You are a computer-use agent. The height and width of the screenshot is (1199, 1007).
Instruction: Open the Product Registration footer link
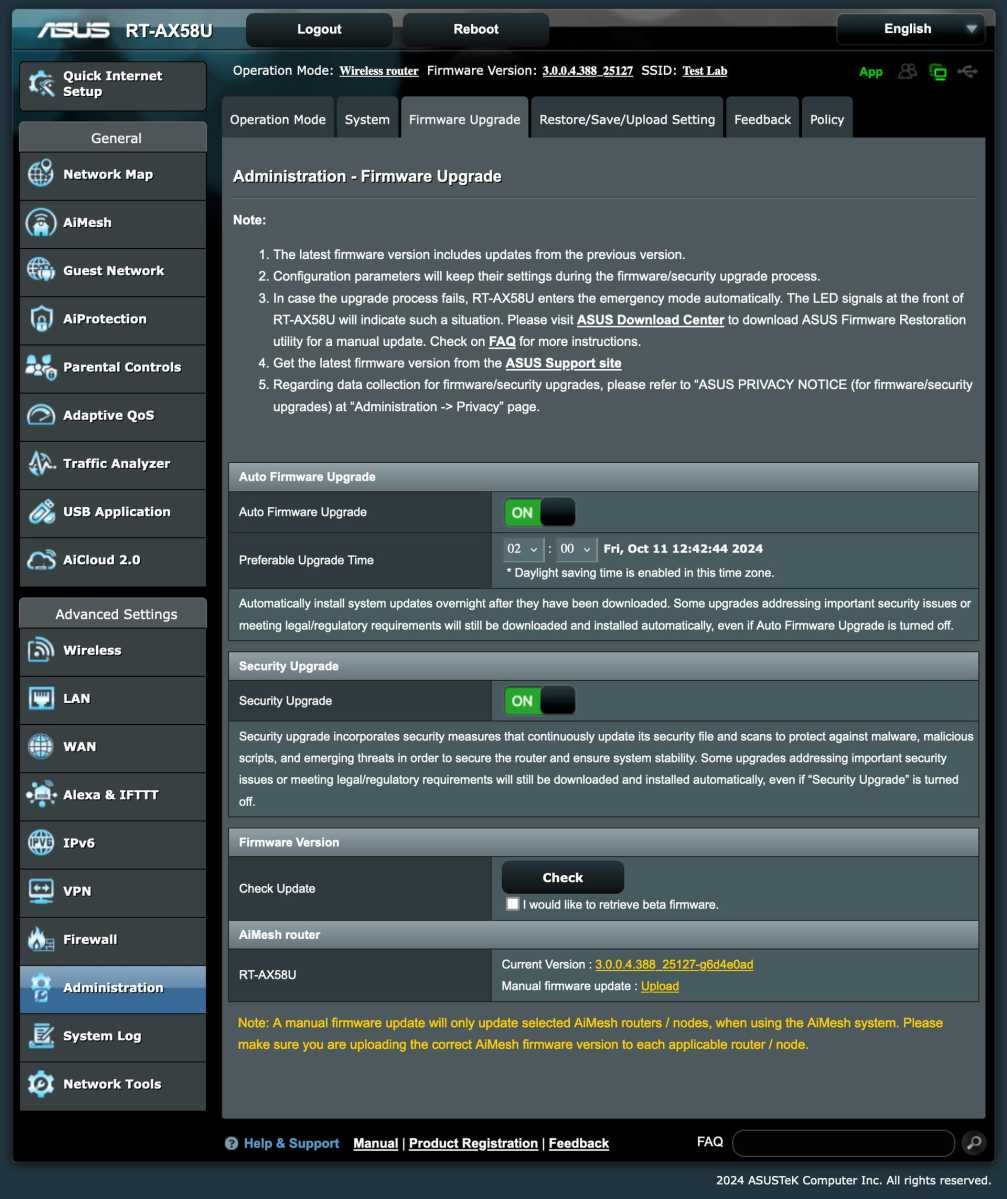pos(473,1143)
